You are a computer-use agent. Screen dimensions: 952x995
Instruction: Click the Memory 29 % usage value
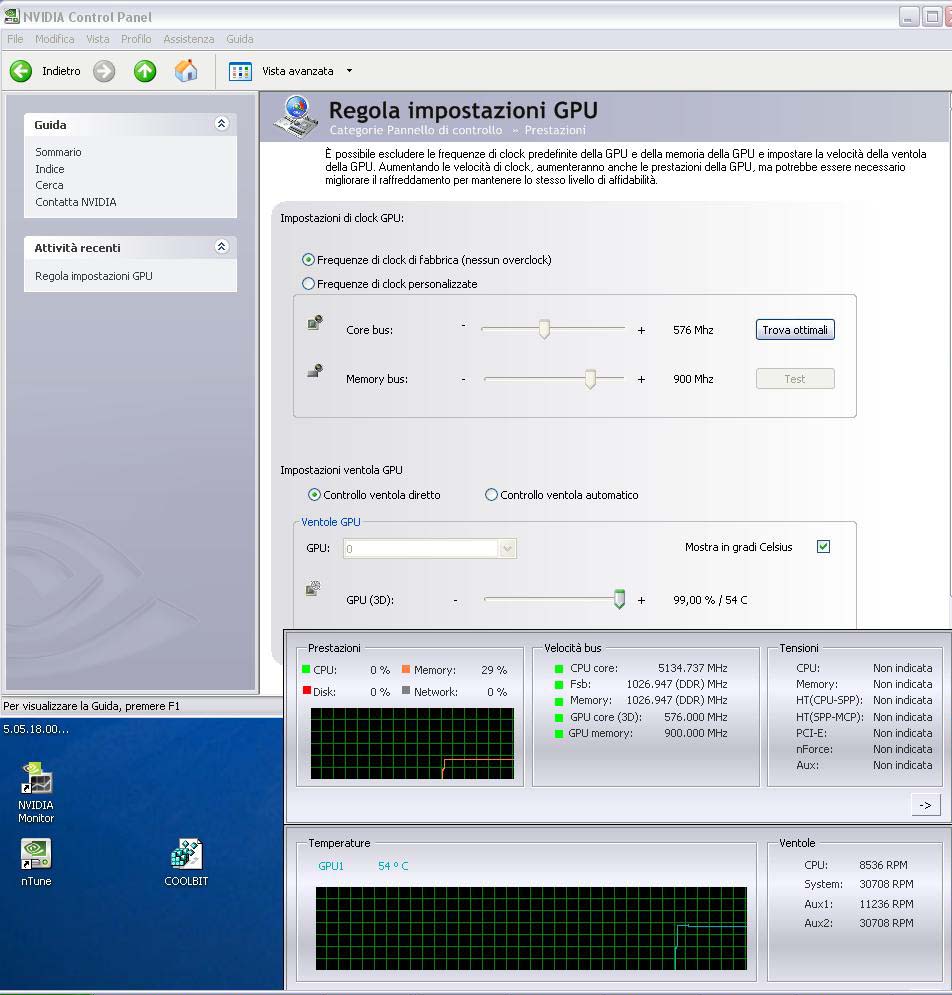494,670
